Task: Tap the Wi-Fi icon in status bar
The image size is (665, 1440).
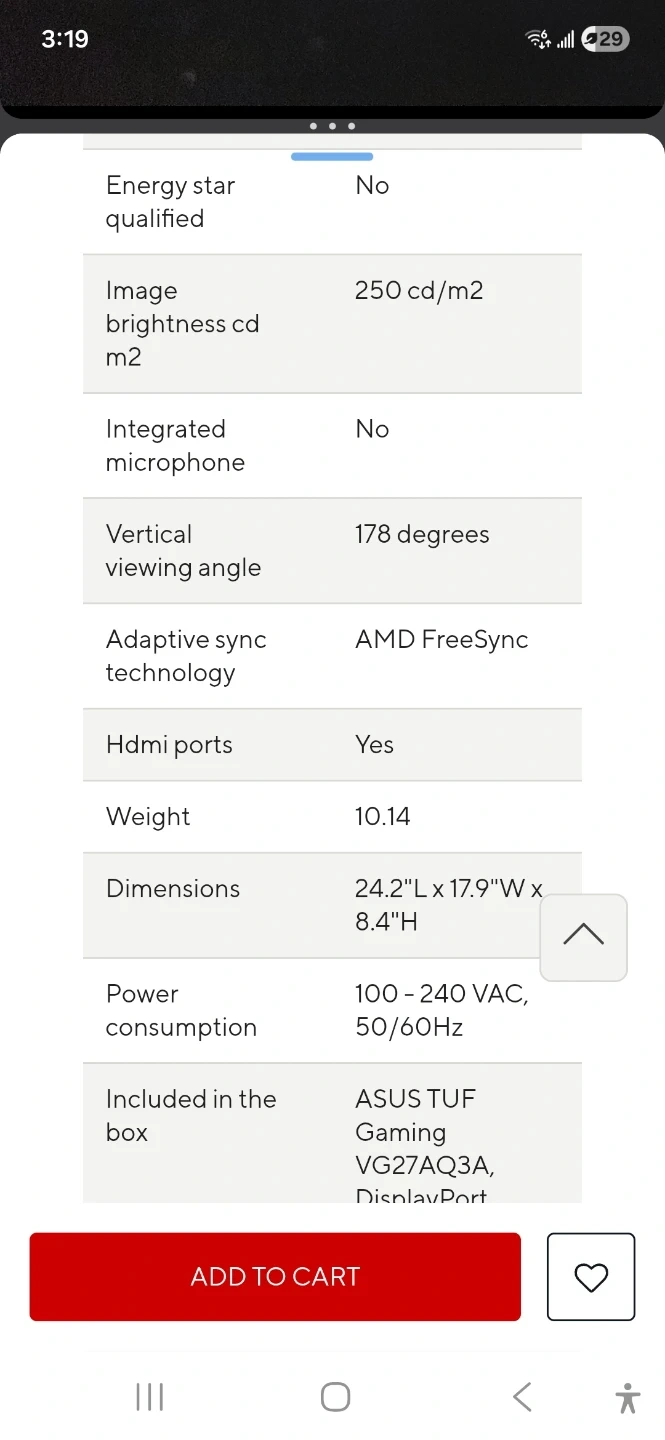Action: tap(538, 40)
